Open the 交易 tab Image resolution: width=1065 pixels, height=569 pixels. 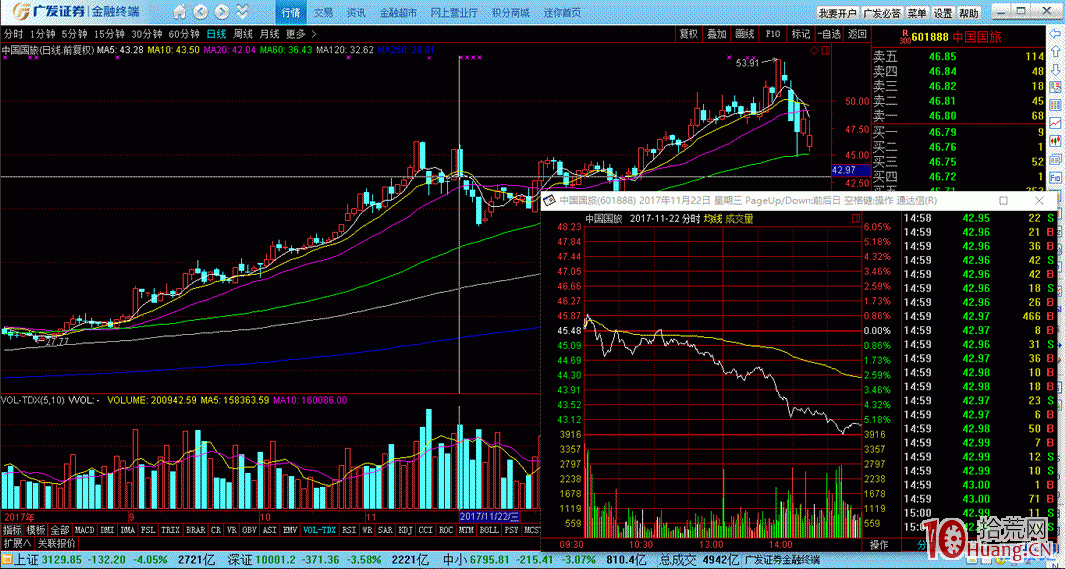323,13
